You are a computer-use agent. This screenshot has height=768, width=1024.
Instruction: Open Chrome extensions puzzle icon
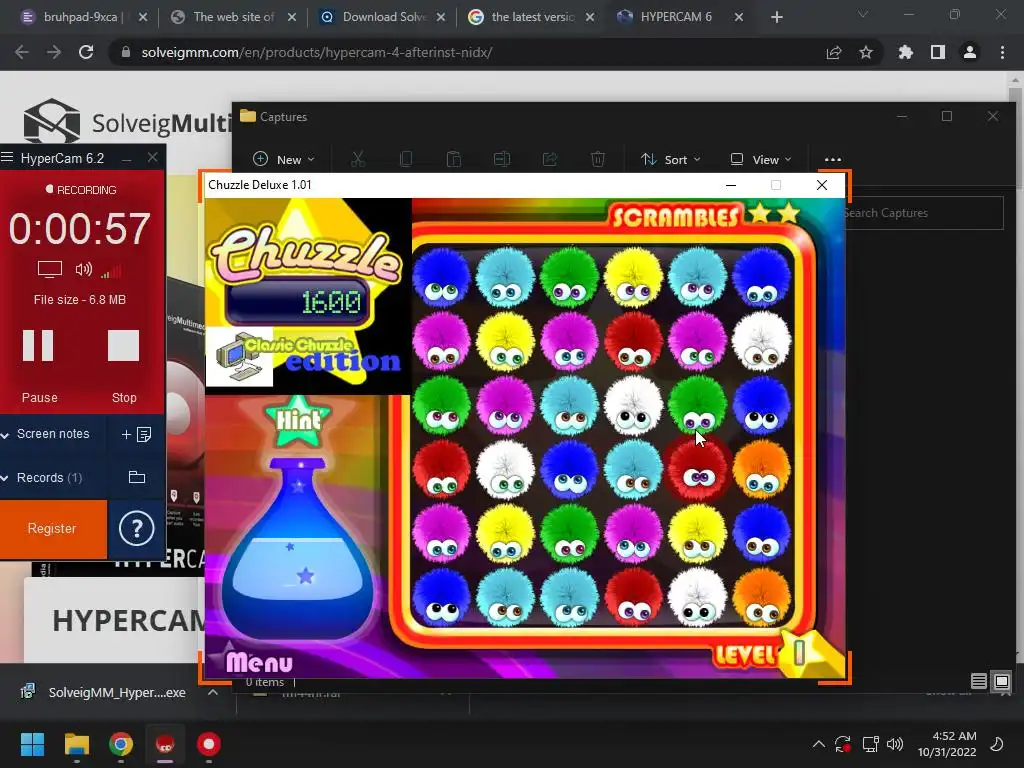point(905,52)
